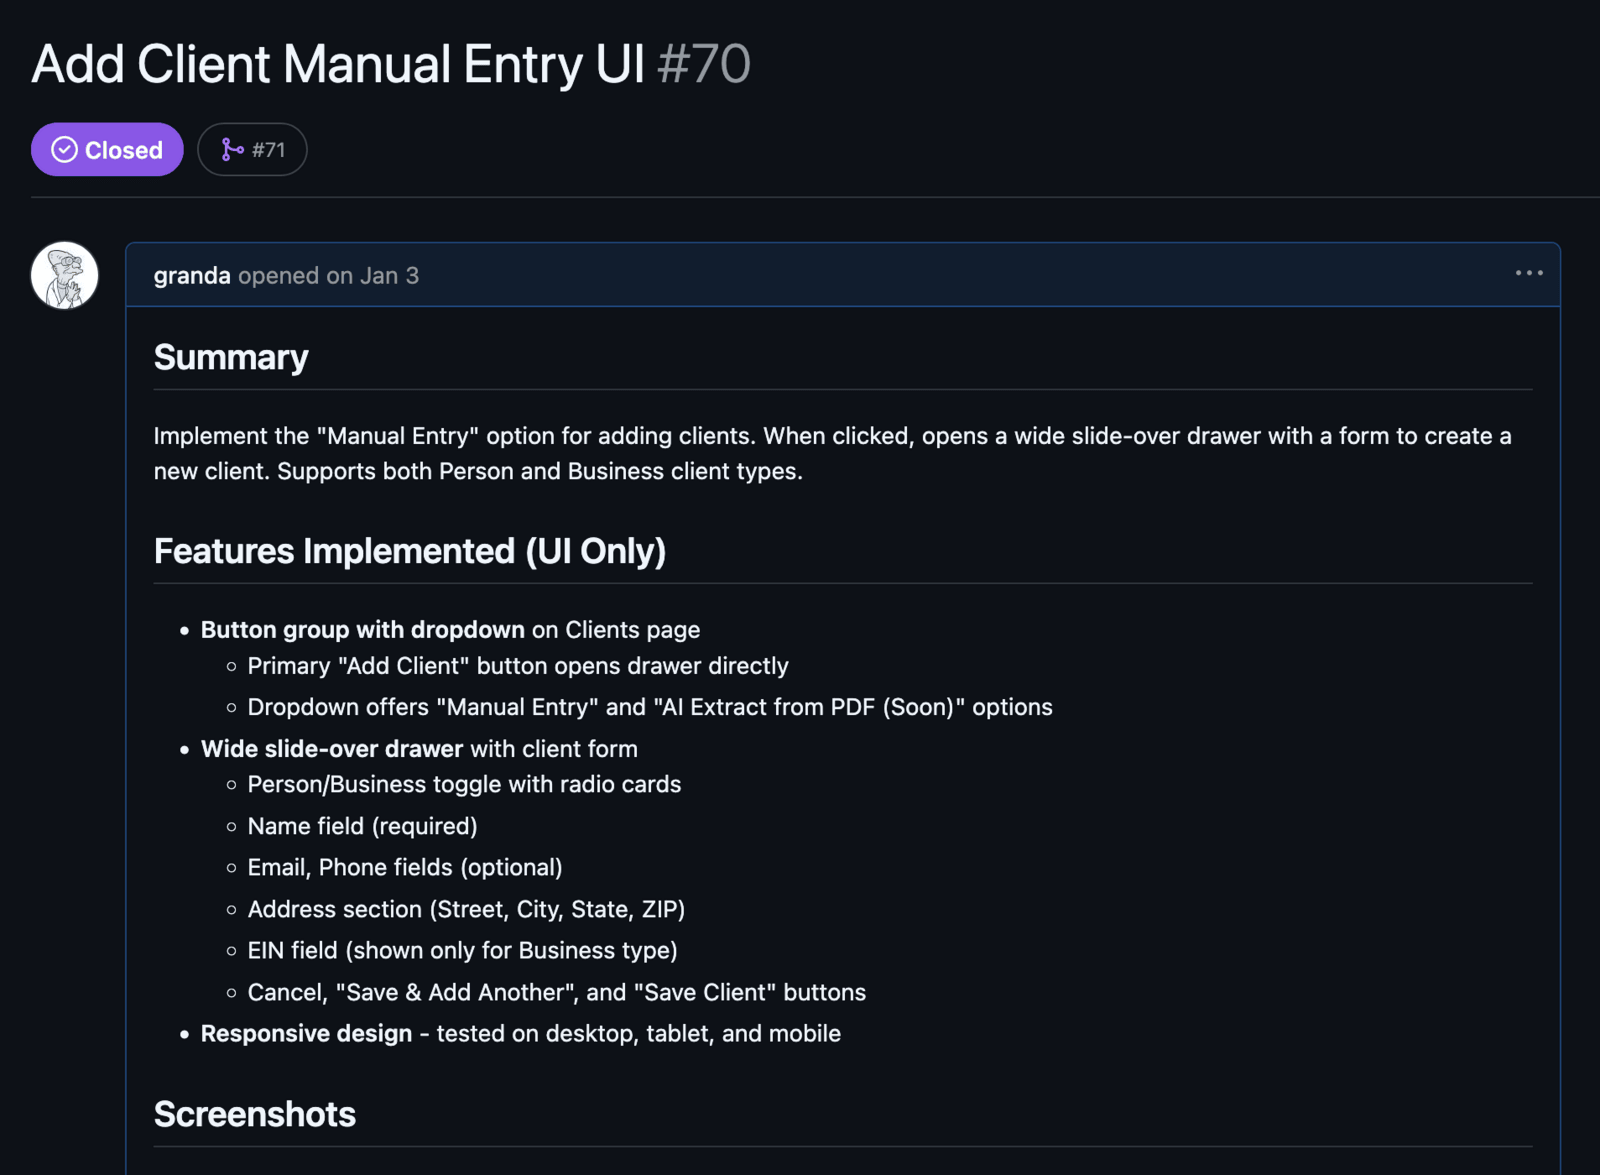Screen dimensions: 1600x1175
Task: Click the Screenshots section heading
Action: 254,1114
